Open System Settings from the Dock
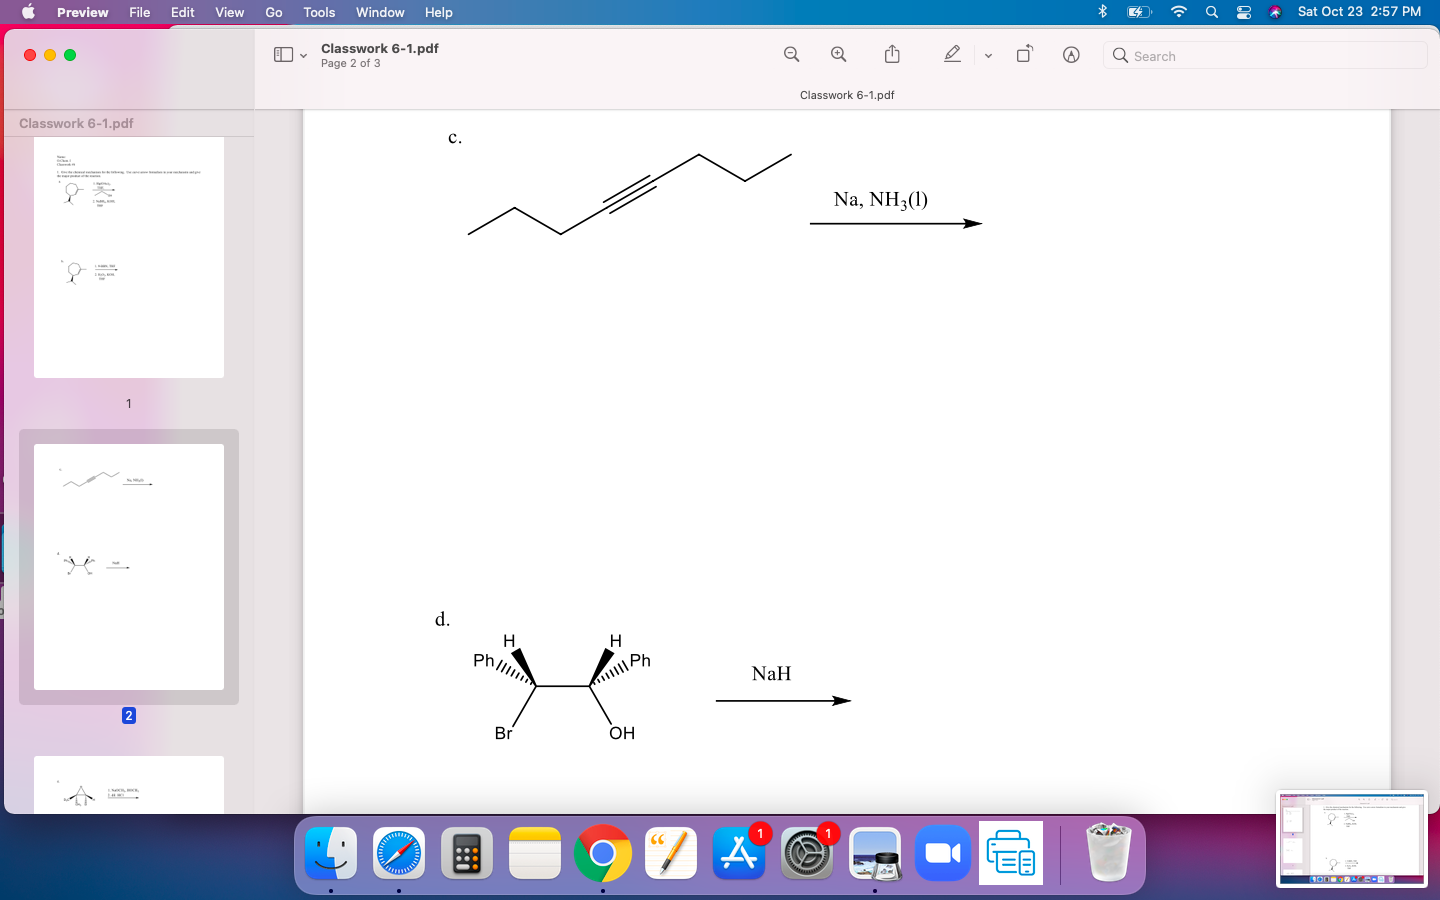This screenshot has height=900, width=1440. [807, 853]
